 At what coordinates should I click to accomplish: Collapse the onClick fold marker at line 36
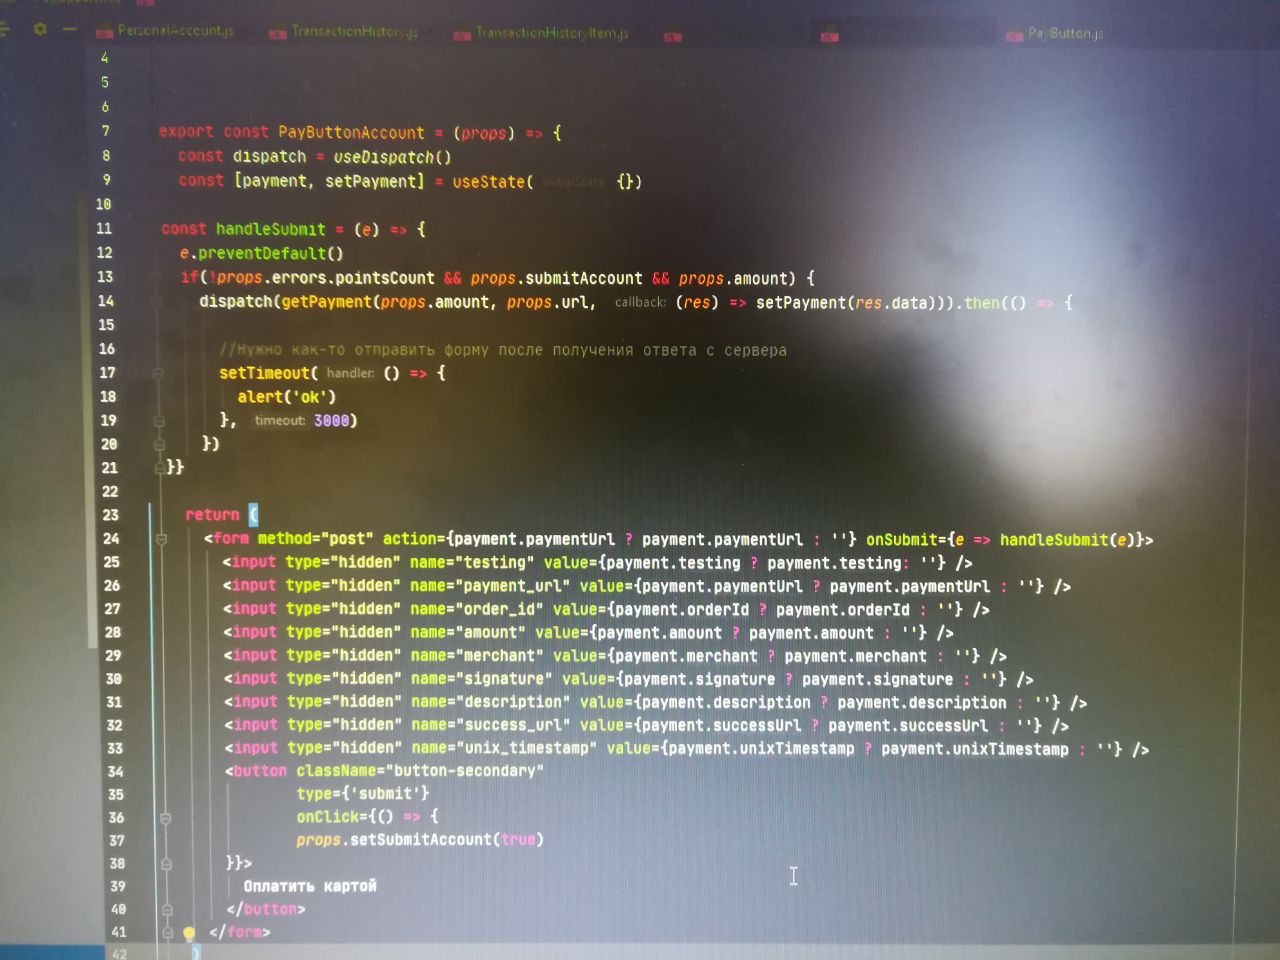tap(165, 817)
